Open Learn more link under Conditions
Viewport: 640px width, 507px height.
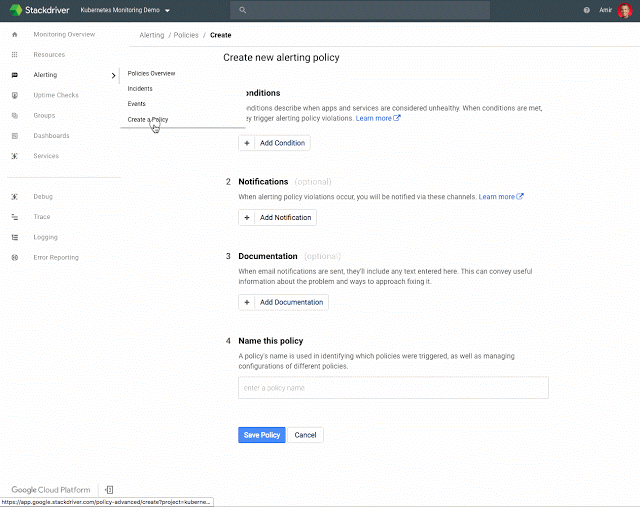point(373,118)
